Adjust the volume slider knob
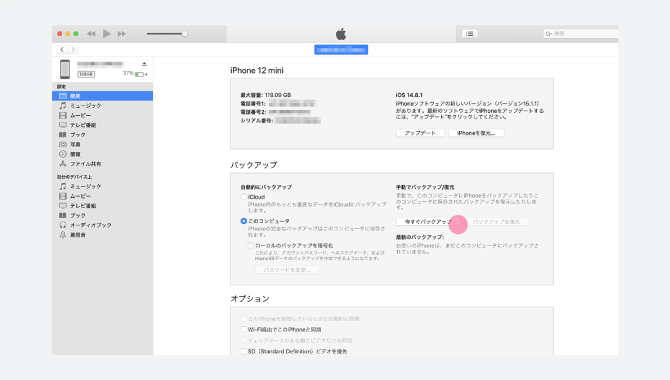This screenshot has height=380, width=670. tap(185, 34)
